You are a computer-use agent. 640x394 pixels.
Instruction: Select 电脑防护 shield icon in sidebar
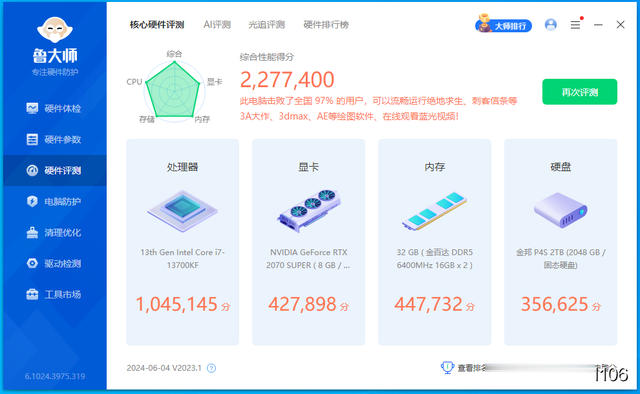pyautogui.click(x=32, y=201)
